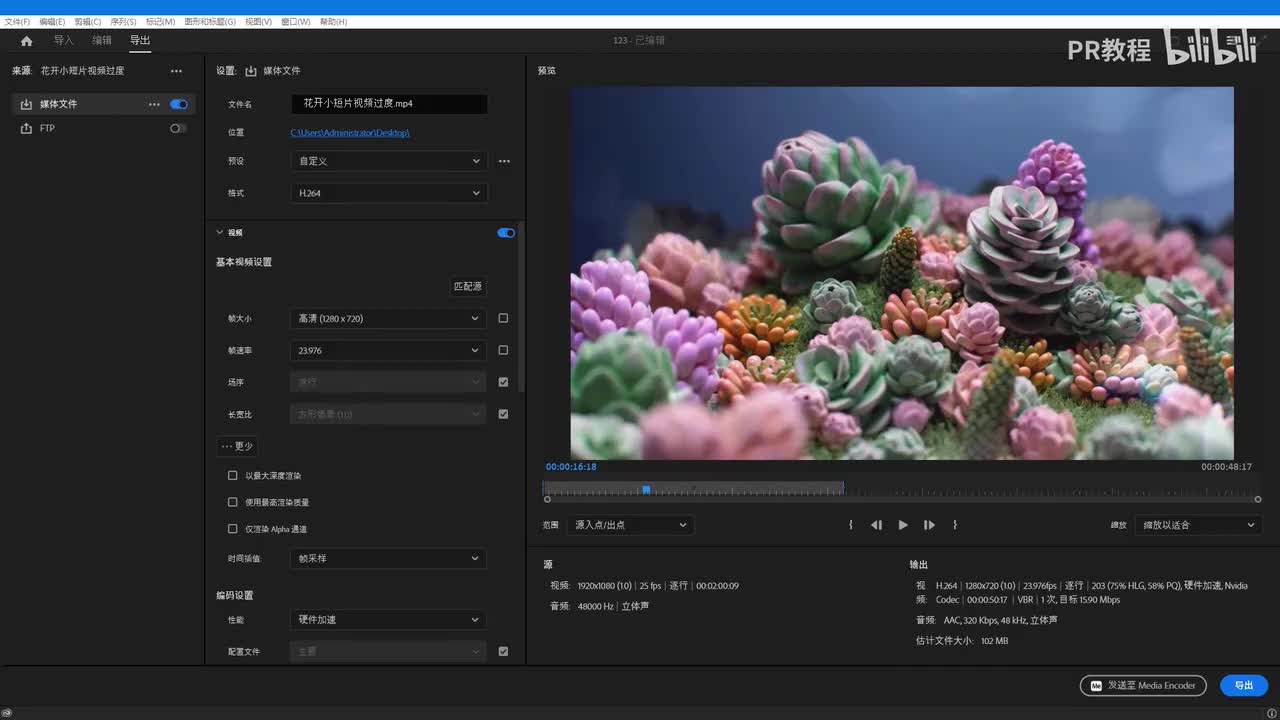The image size is (1280, 720).
Task: Enable the FTP destination toggle
Action: 178,128
